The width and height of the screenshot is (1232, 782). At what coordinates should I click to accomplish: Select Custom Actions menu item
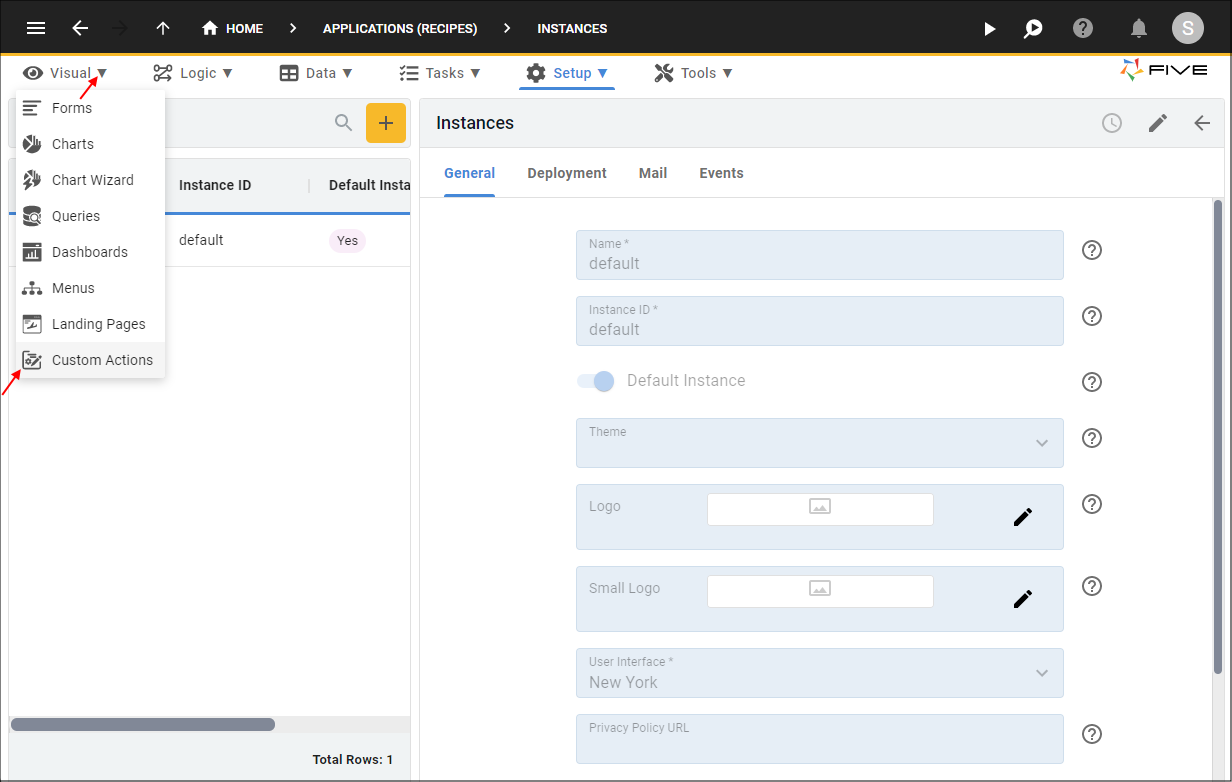tap(90, 360)
